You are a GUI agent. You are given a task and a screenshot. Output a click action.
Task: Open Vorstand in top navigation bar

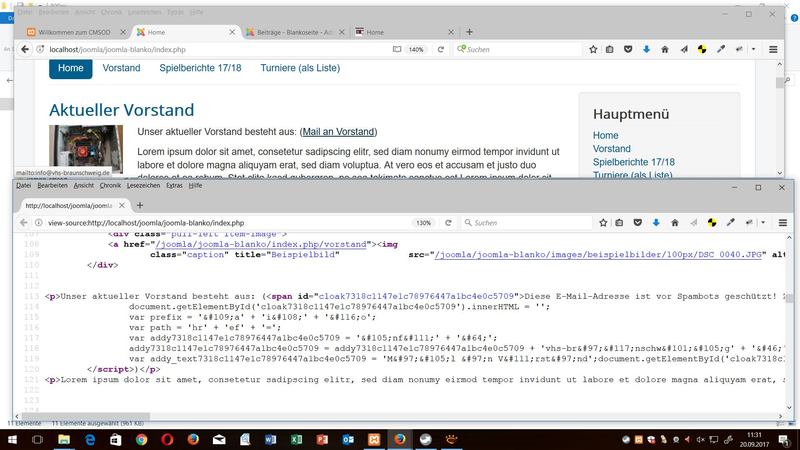click(x=121, y=68)
